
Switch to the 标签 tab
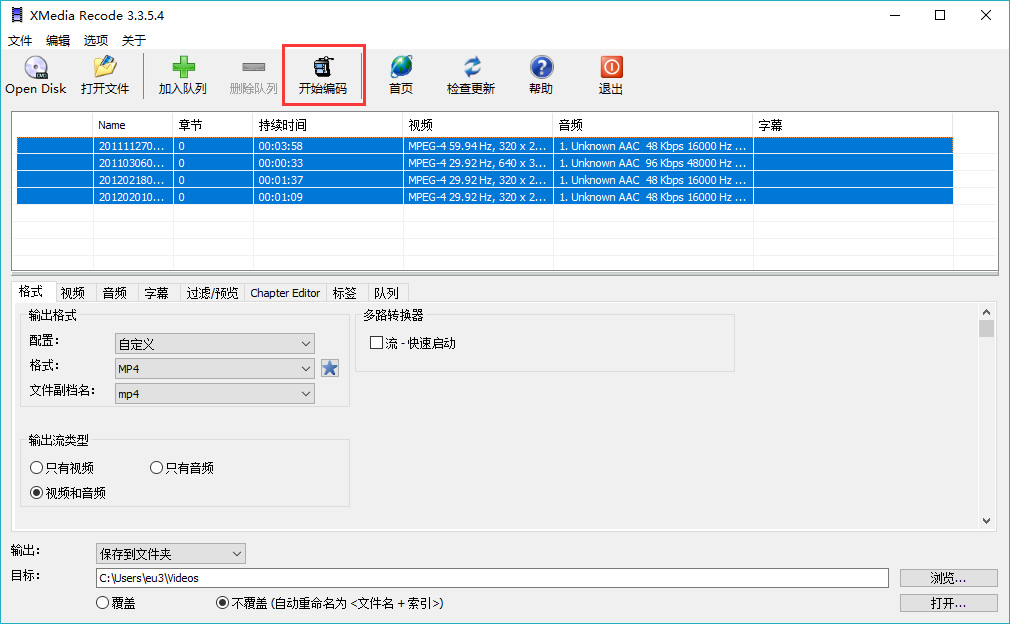pyautogui.click(x=345, y=293)
